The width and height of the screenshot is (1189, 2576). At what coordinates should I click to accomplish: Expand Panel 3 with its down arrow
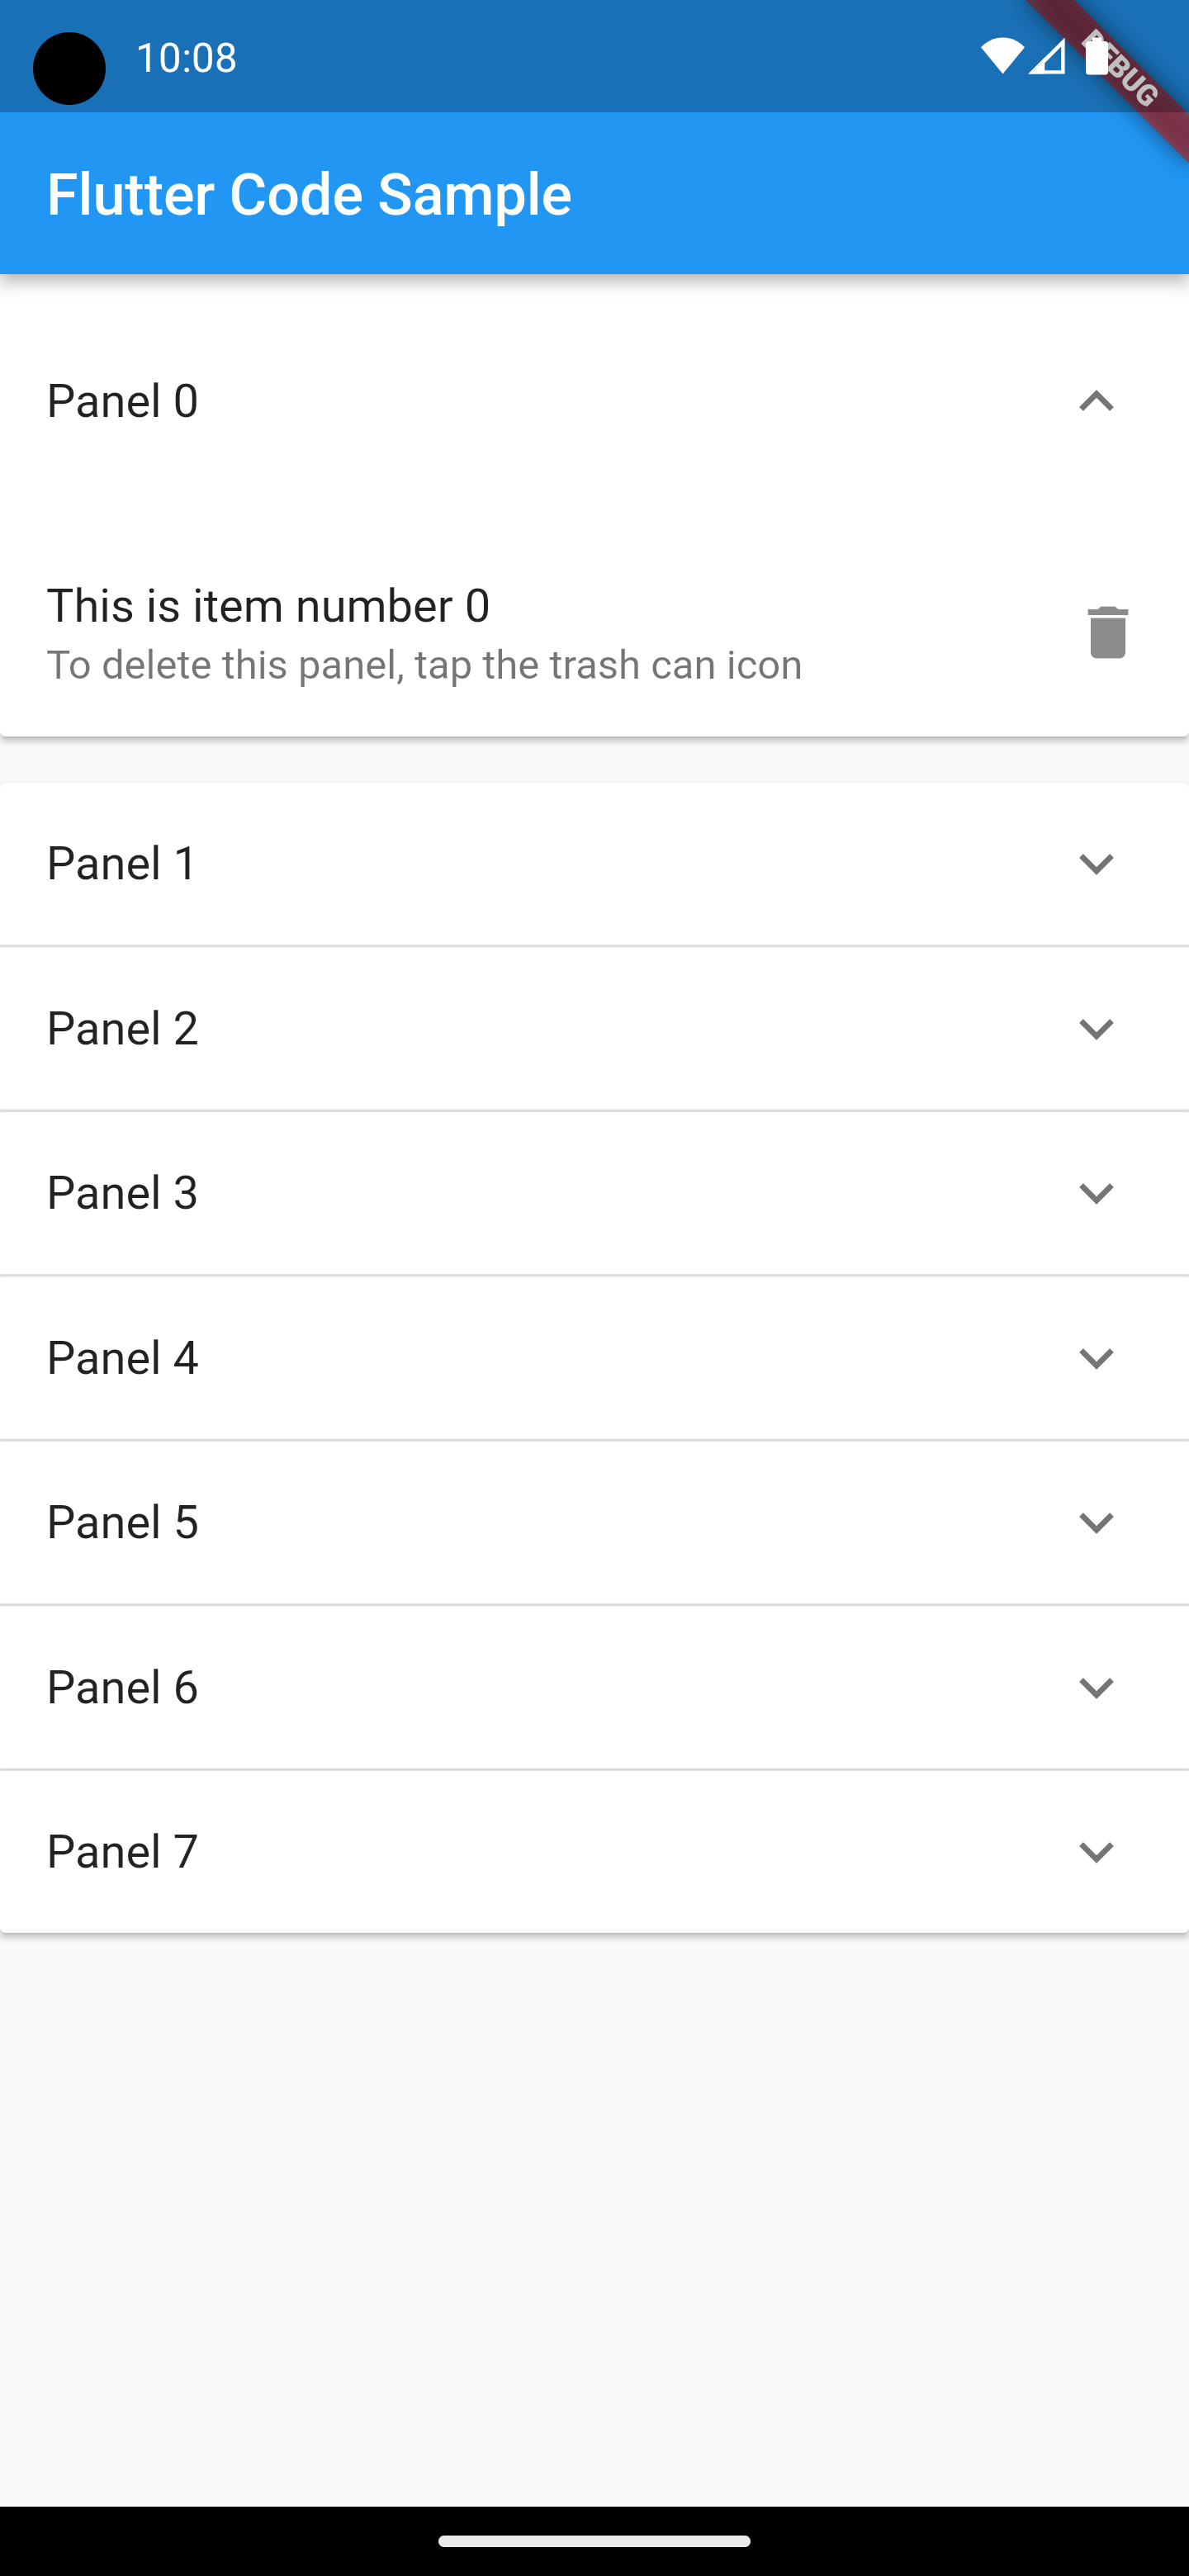pos(1096,1193)
